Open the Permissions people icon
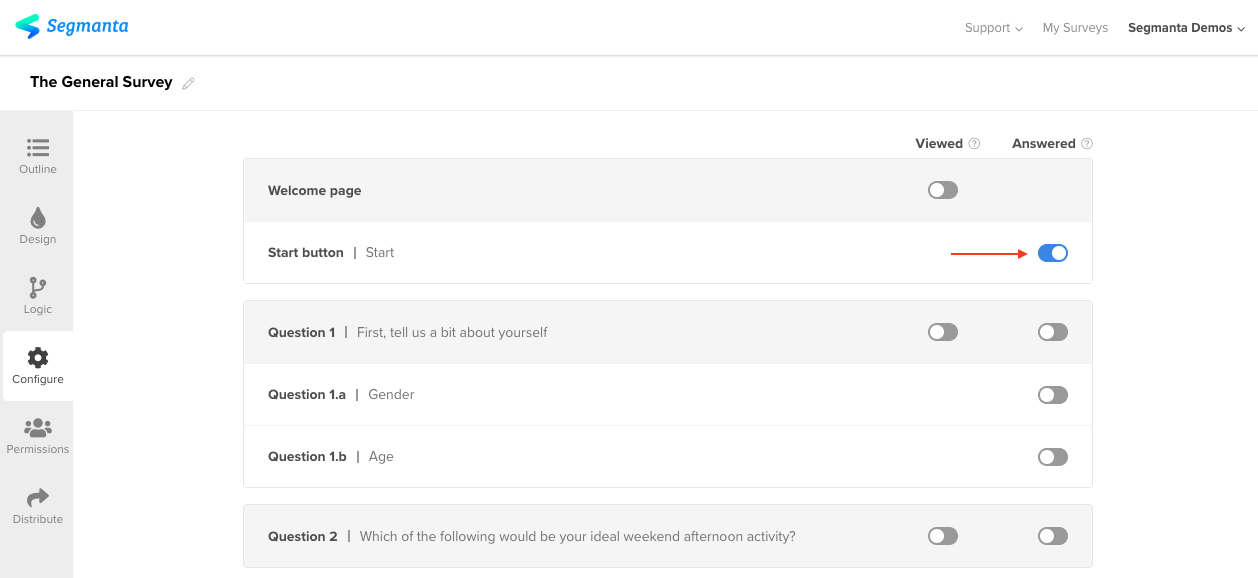The image size is (1258, 578). click(x=38, y=428)
